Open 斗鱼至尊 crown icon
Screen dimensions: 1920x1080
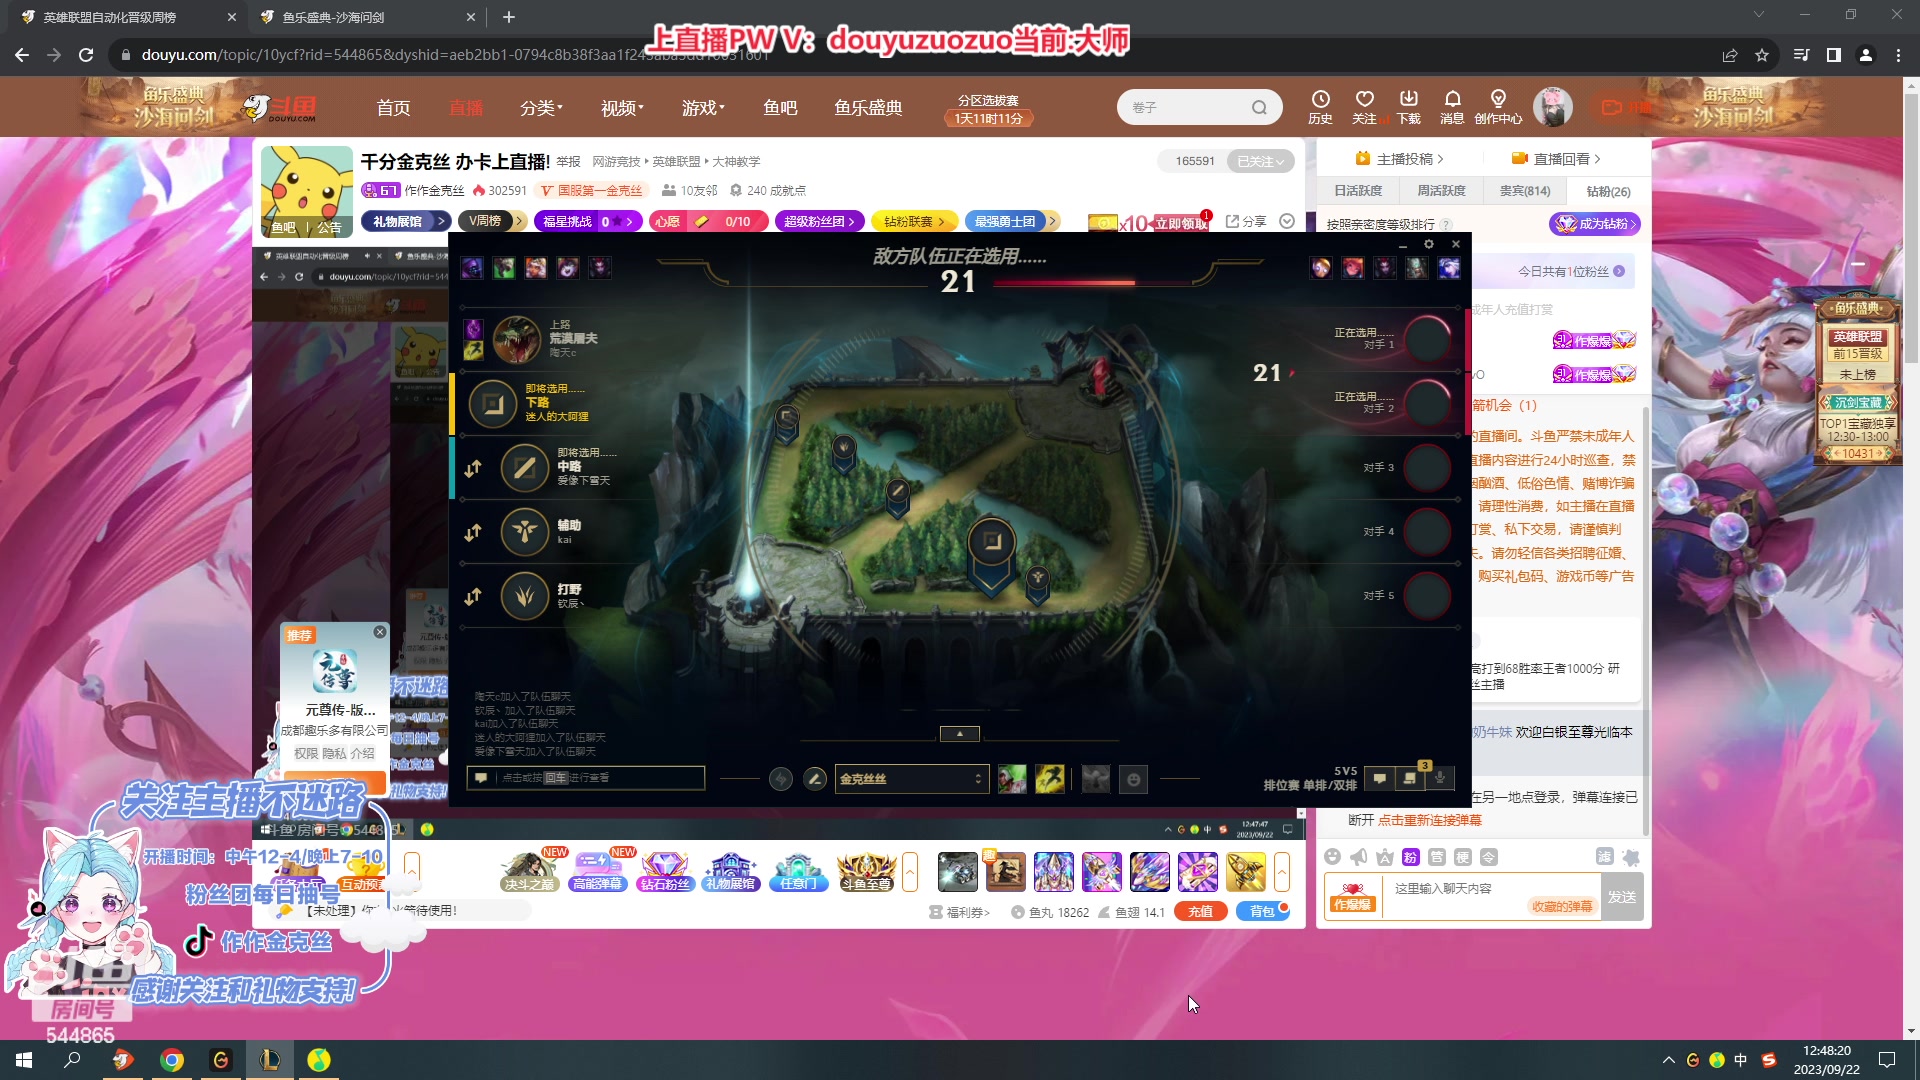(865, 871)
